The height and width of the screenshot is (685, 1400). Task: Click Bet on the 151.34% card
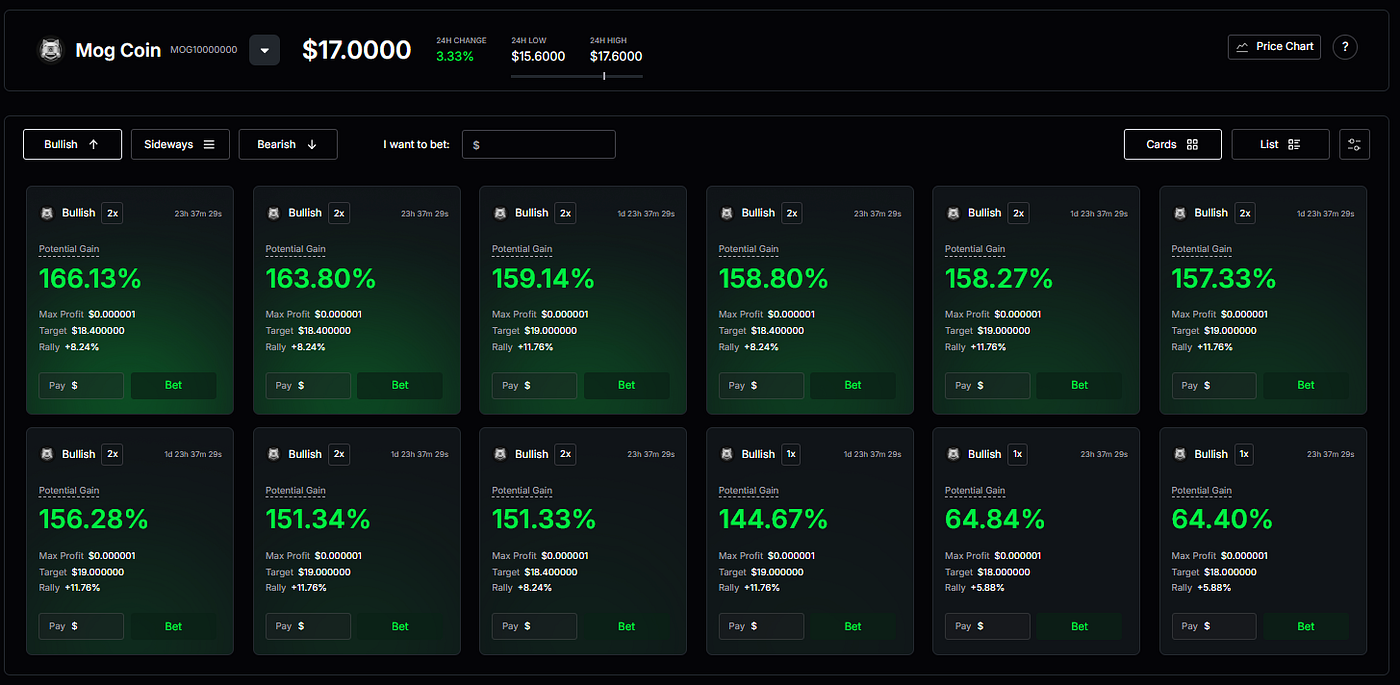400,626
